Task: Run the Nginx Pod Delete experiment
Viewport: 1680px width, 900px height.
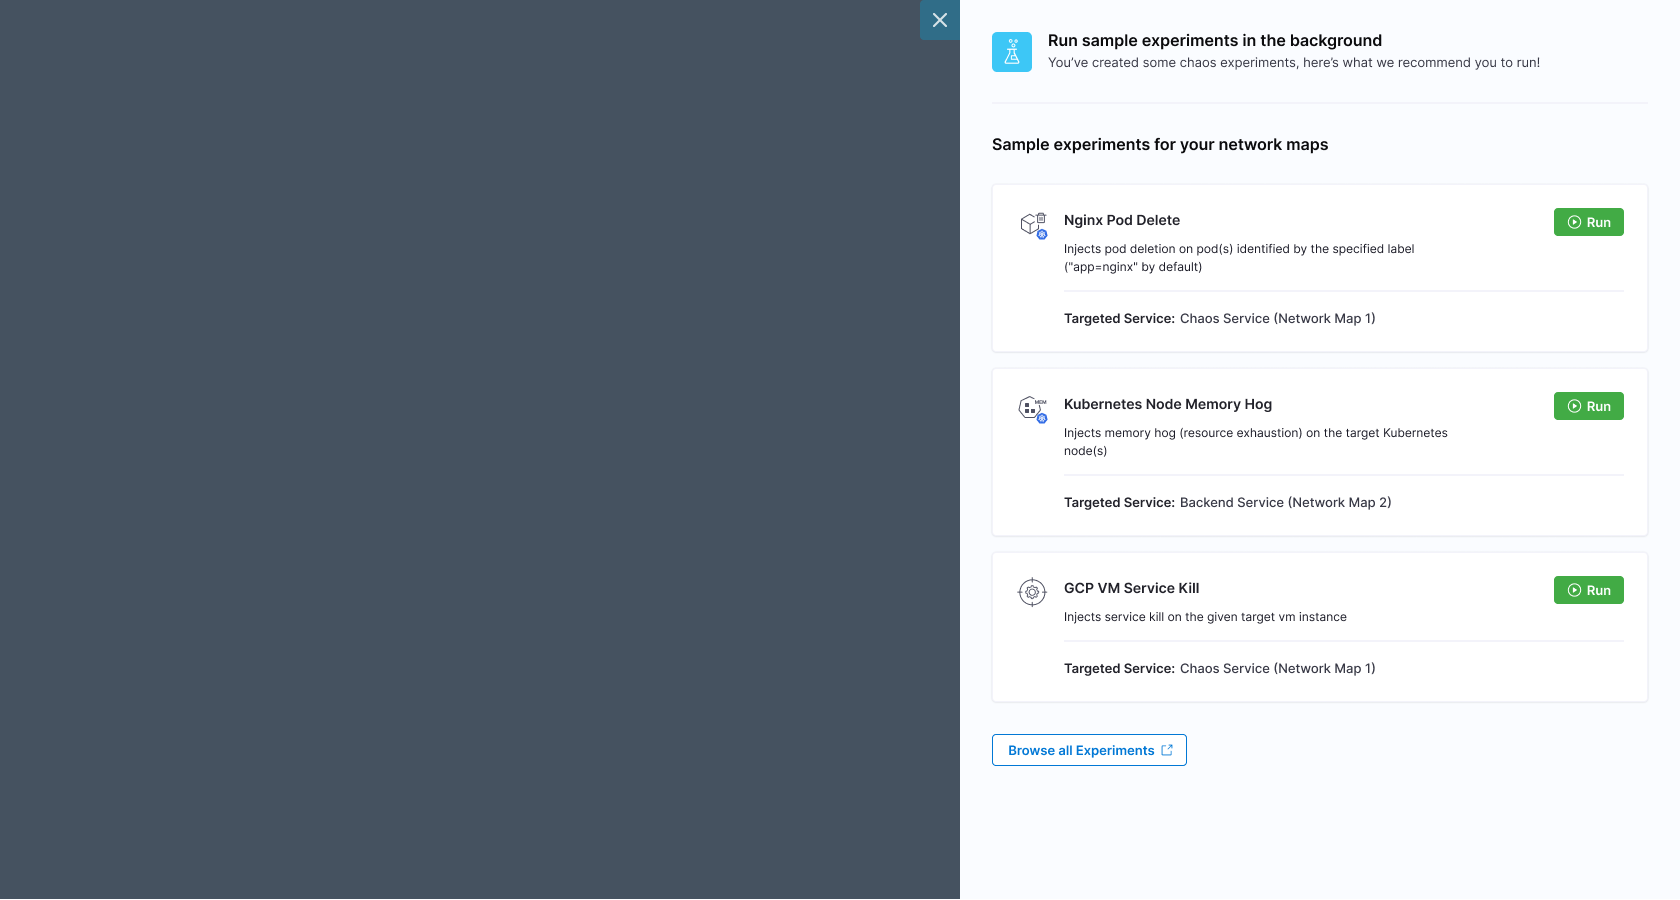Action: [1588, 222]
